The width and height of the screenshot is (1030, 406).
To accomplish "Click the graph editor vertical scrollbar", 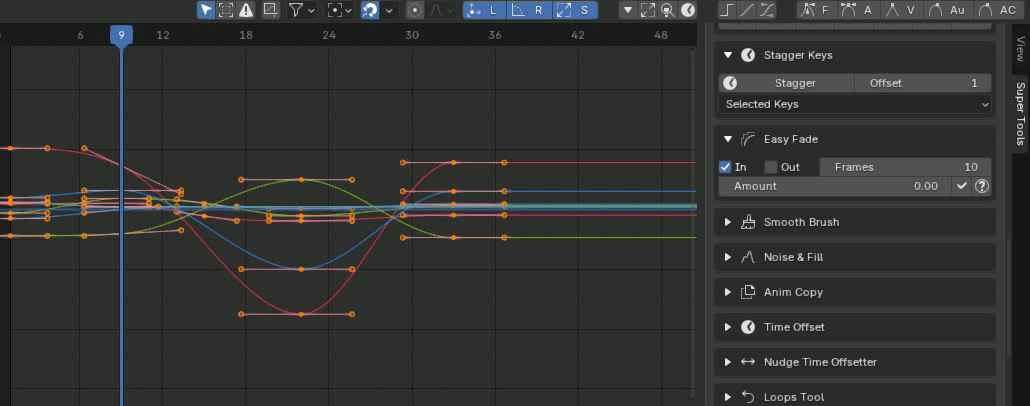I will tap(694, 222).
